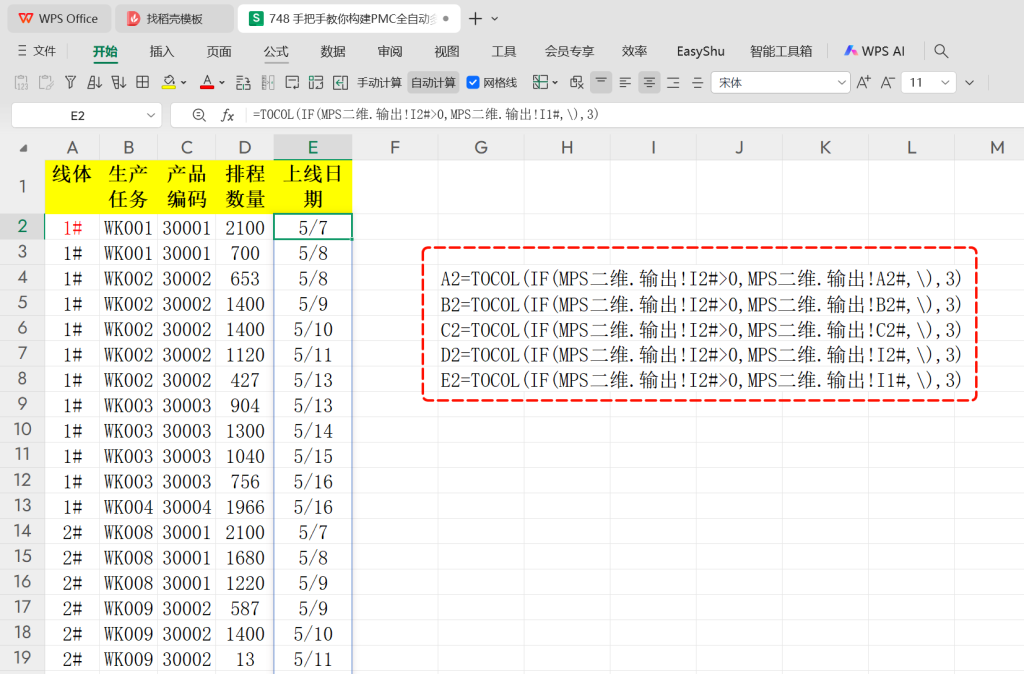Open the 宋体 font name dropdown

842,83
